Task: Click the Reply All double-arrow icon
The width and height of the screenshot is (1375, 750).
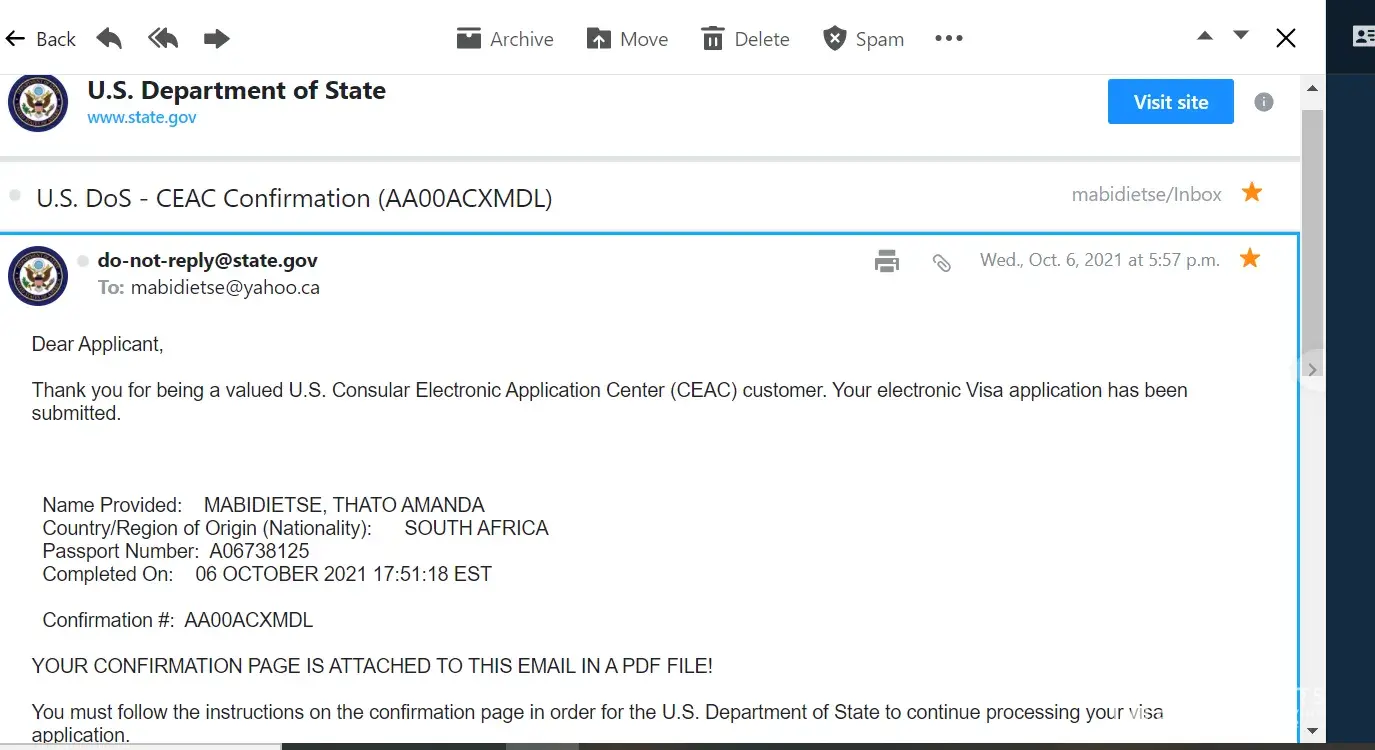Action: point(163,39)
